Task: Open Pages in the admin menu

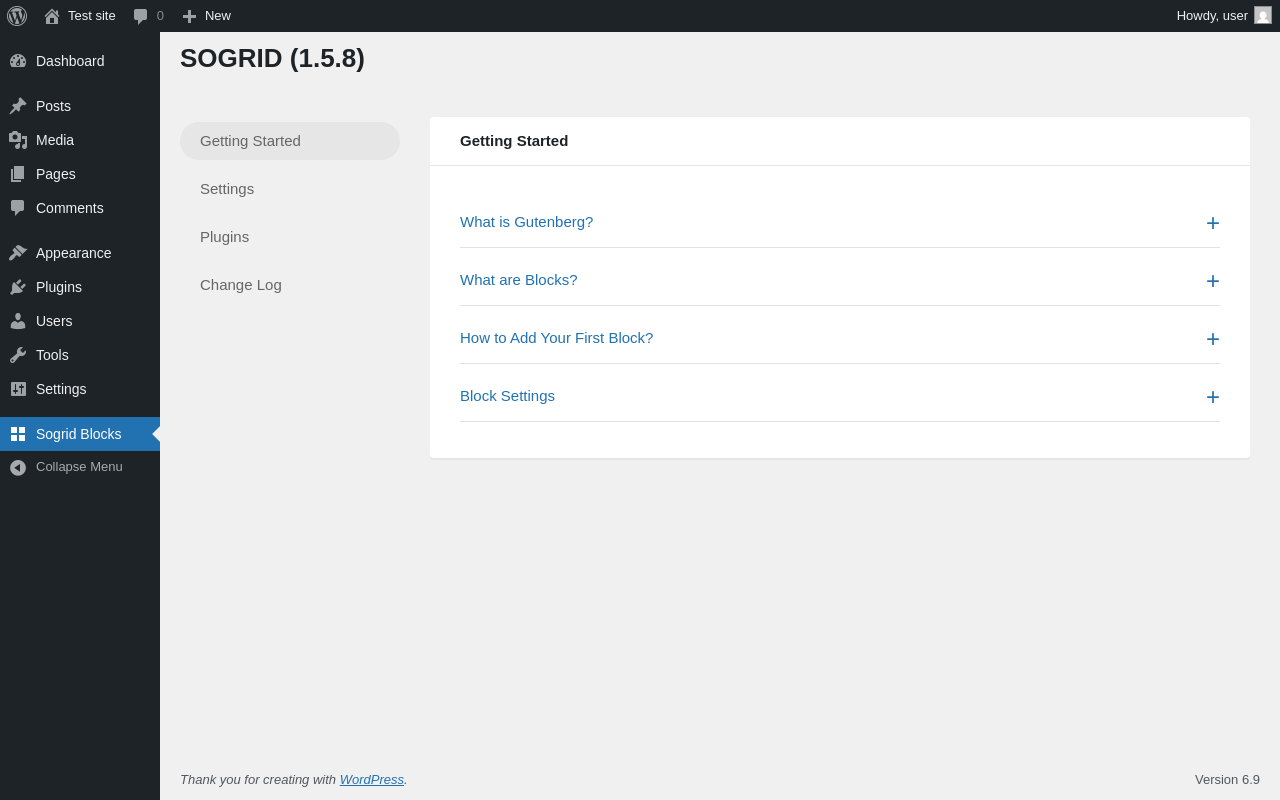Action: pos(80,174)
